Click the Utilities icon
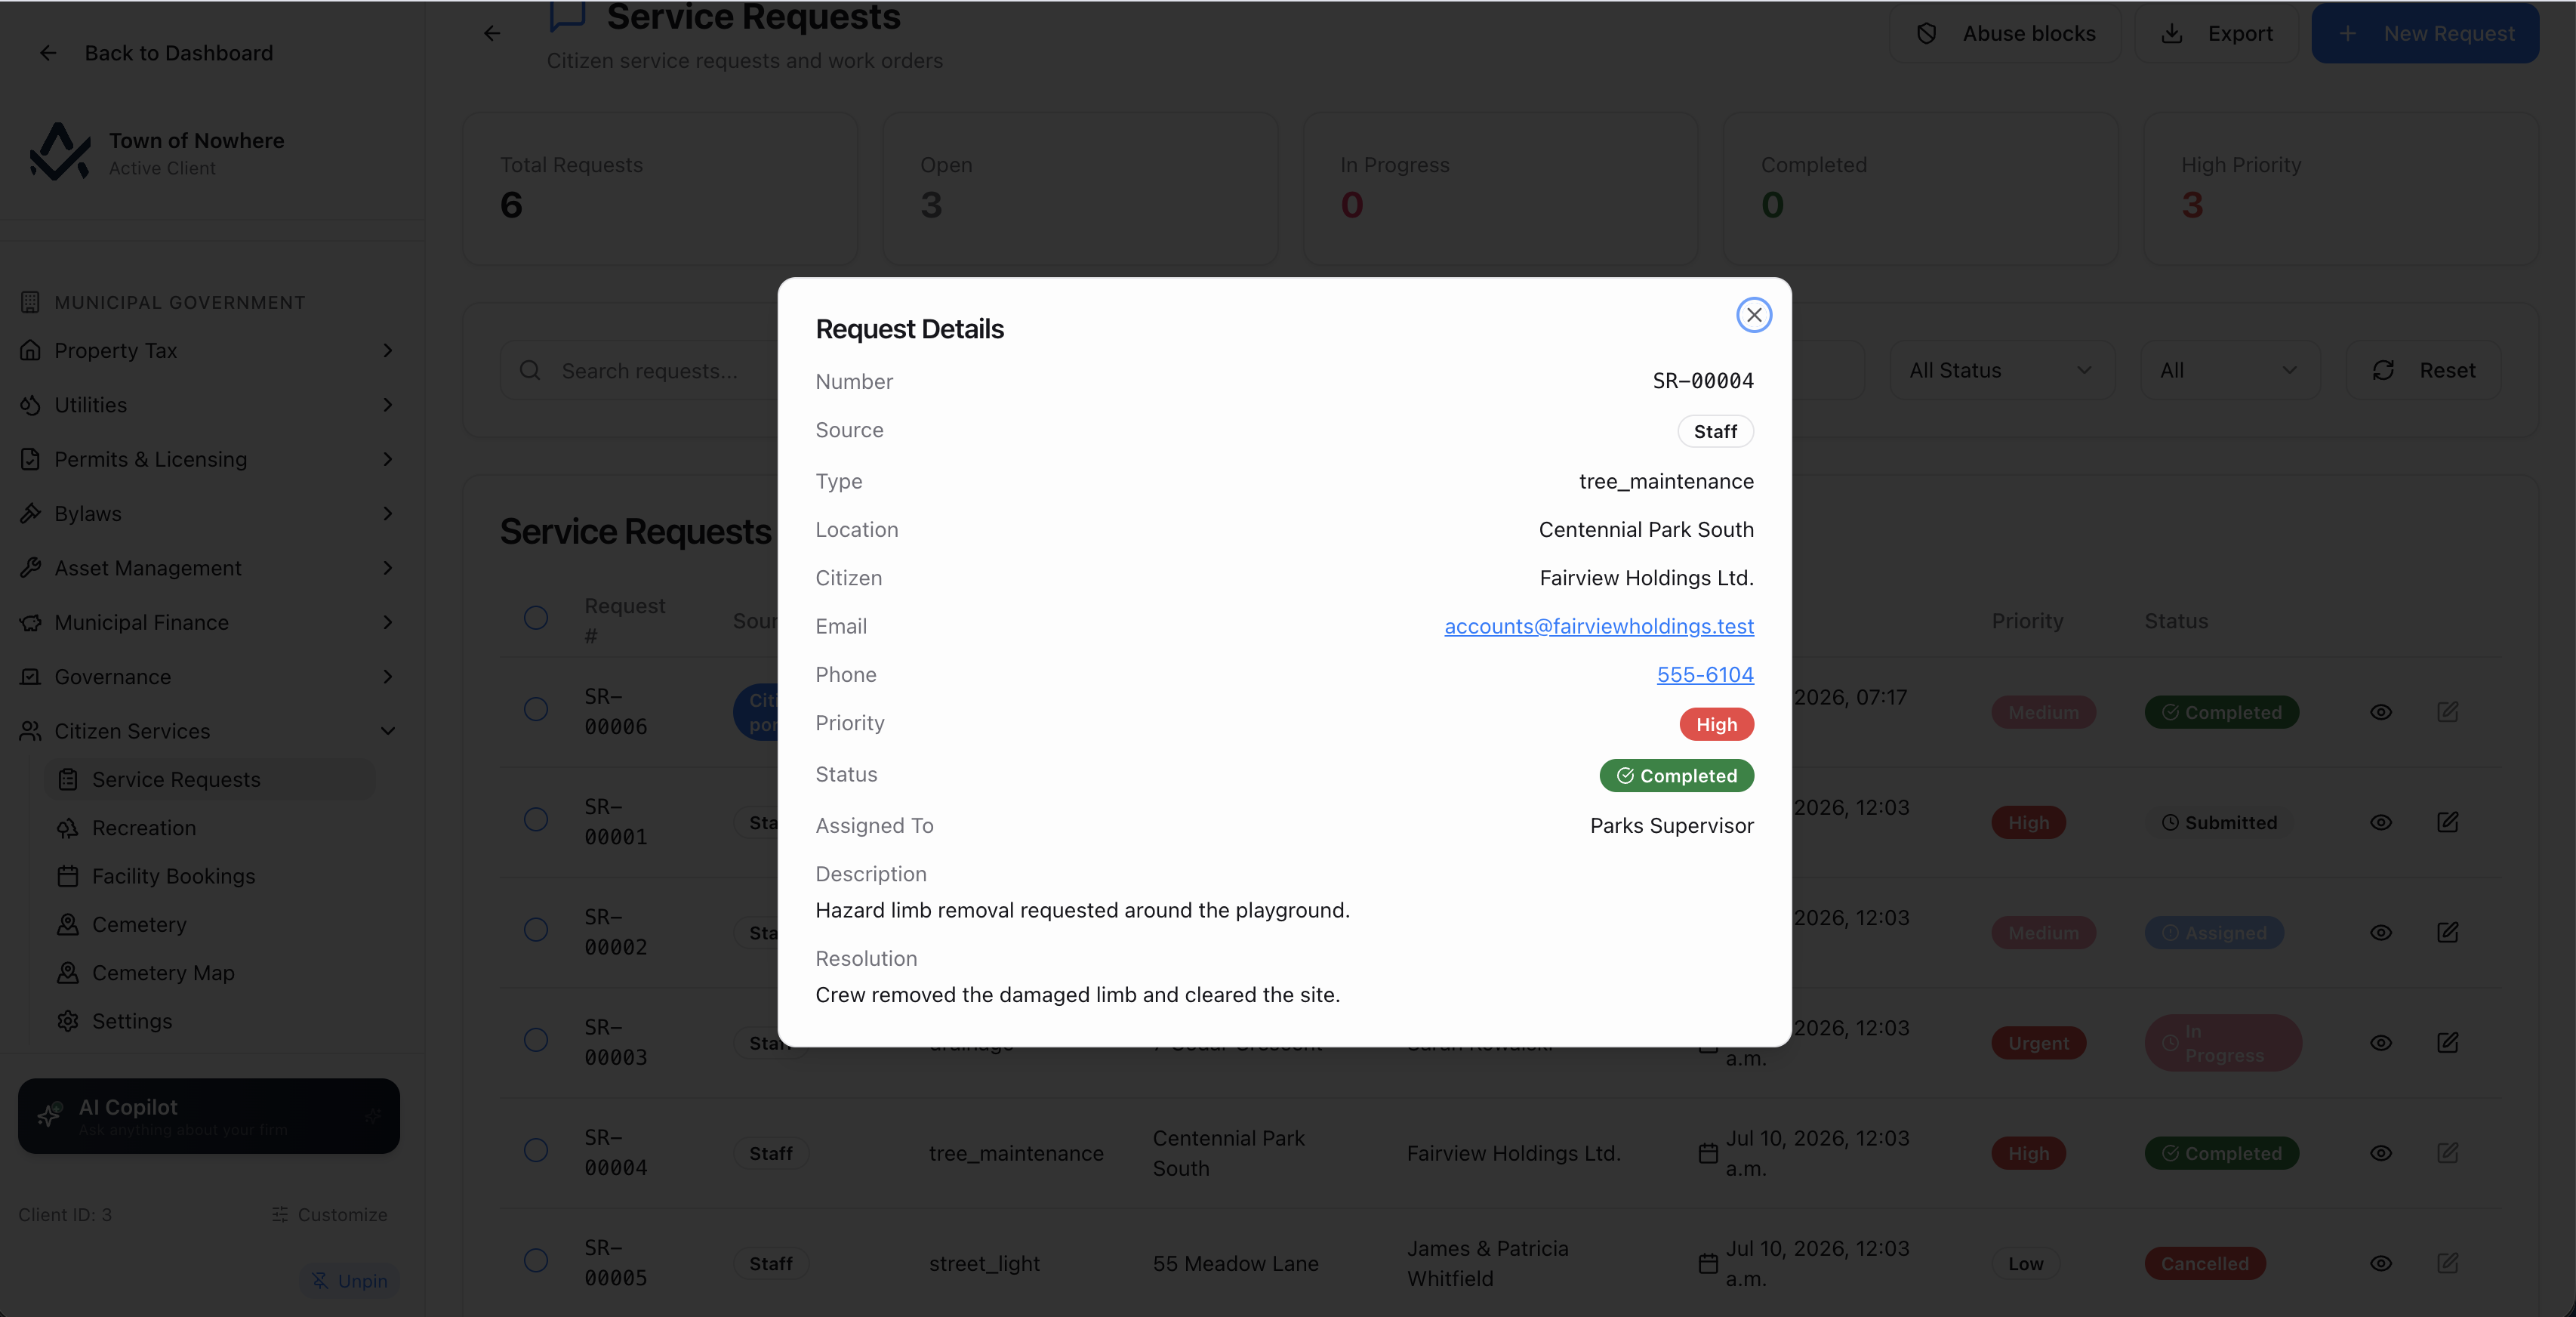Image resolution: width=2576 pixels, height=1317 pixels. (x=31, y=405)
